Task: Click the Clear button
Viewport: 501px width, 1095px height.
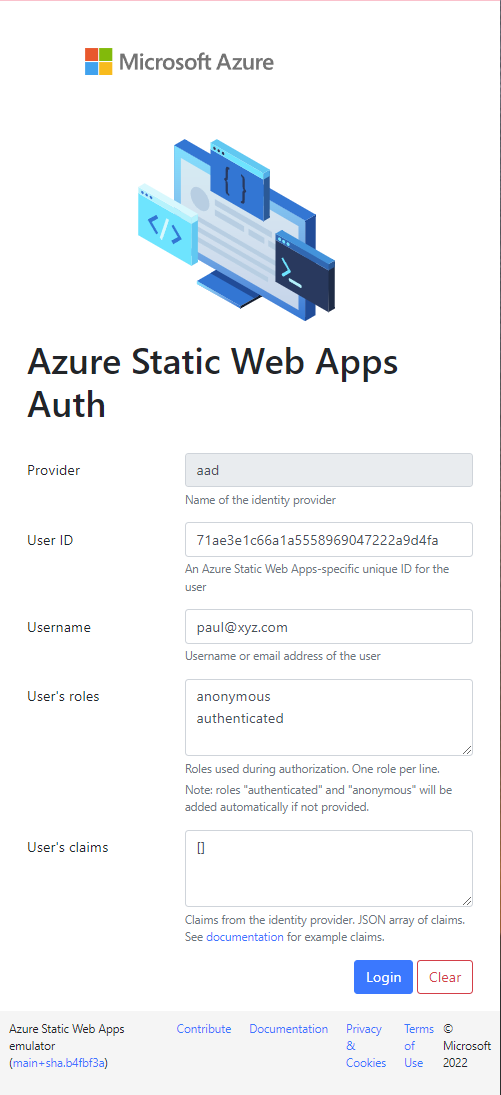Action: click(x=445, y=977)
